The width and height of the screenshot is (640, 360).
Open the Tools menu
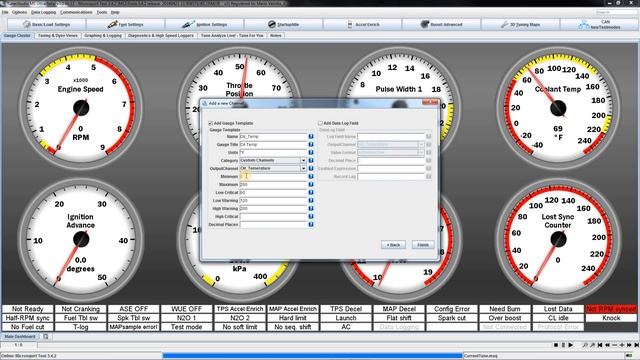[102, 12]
